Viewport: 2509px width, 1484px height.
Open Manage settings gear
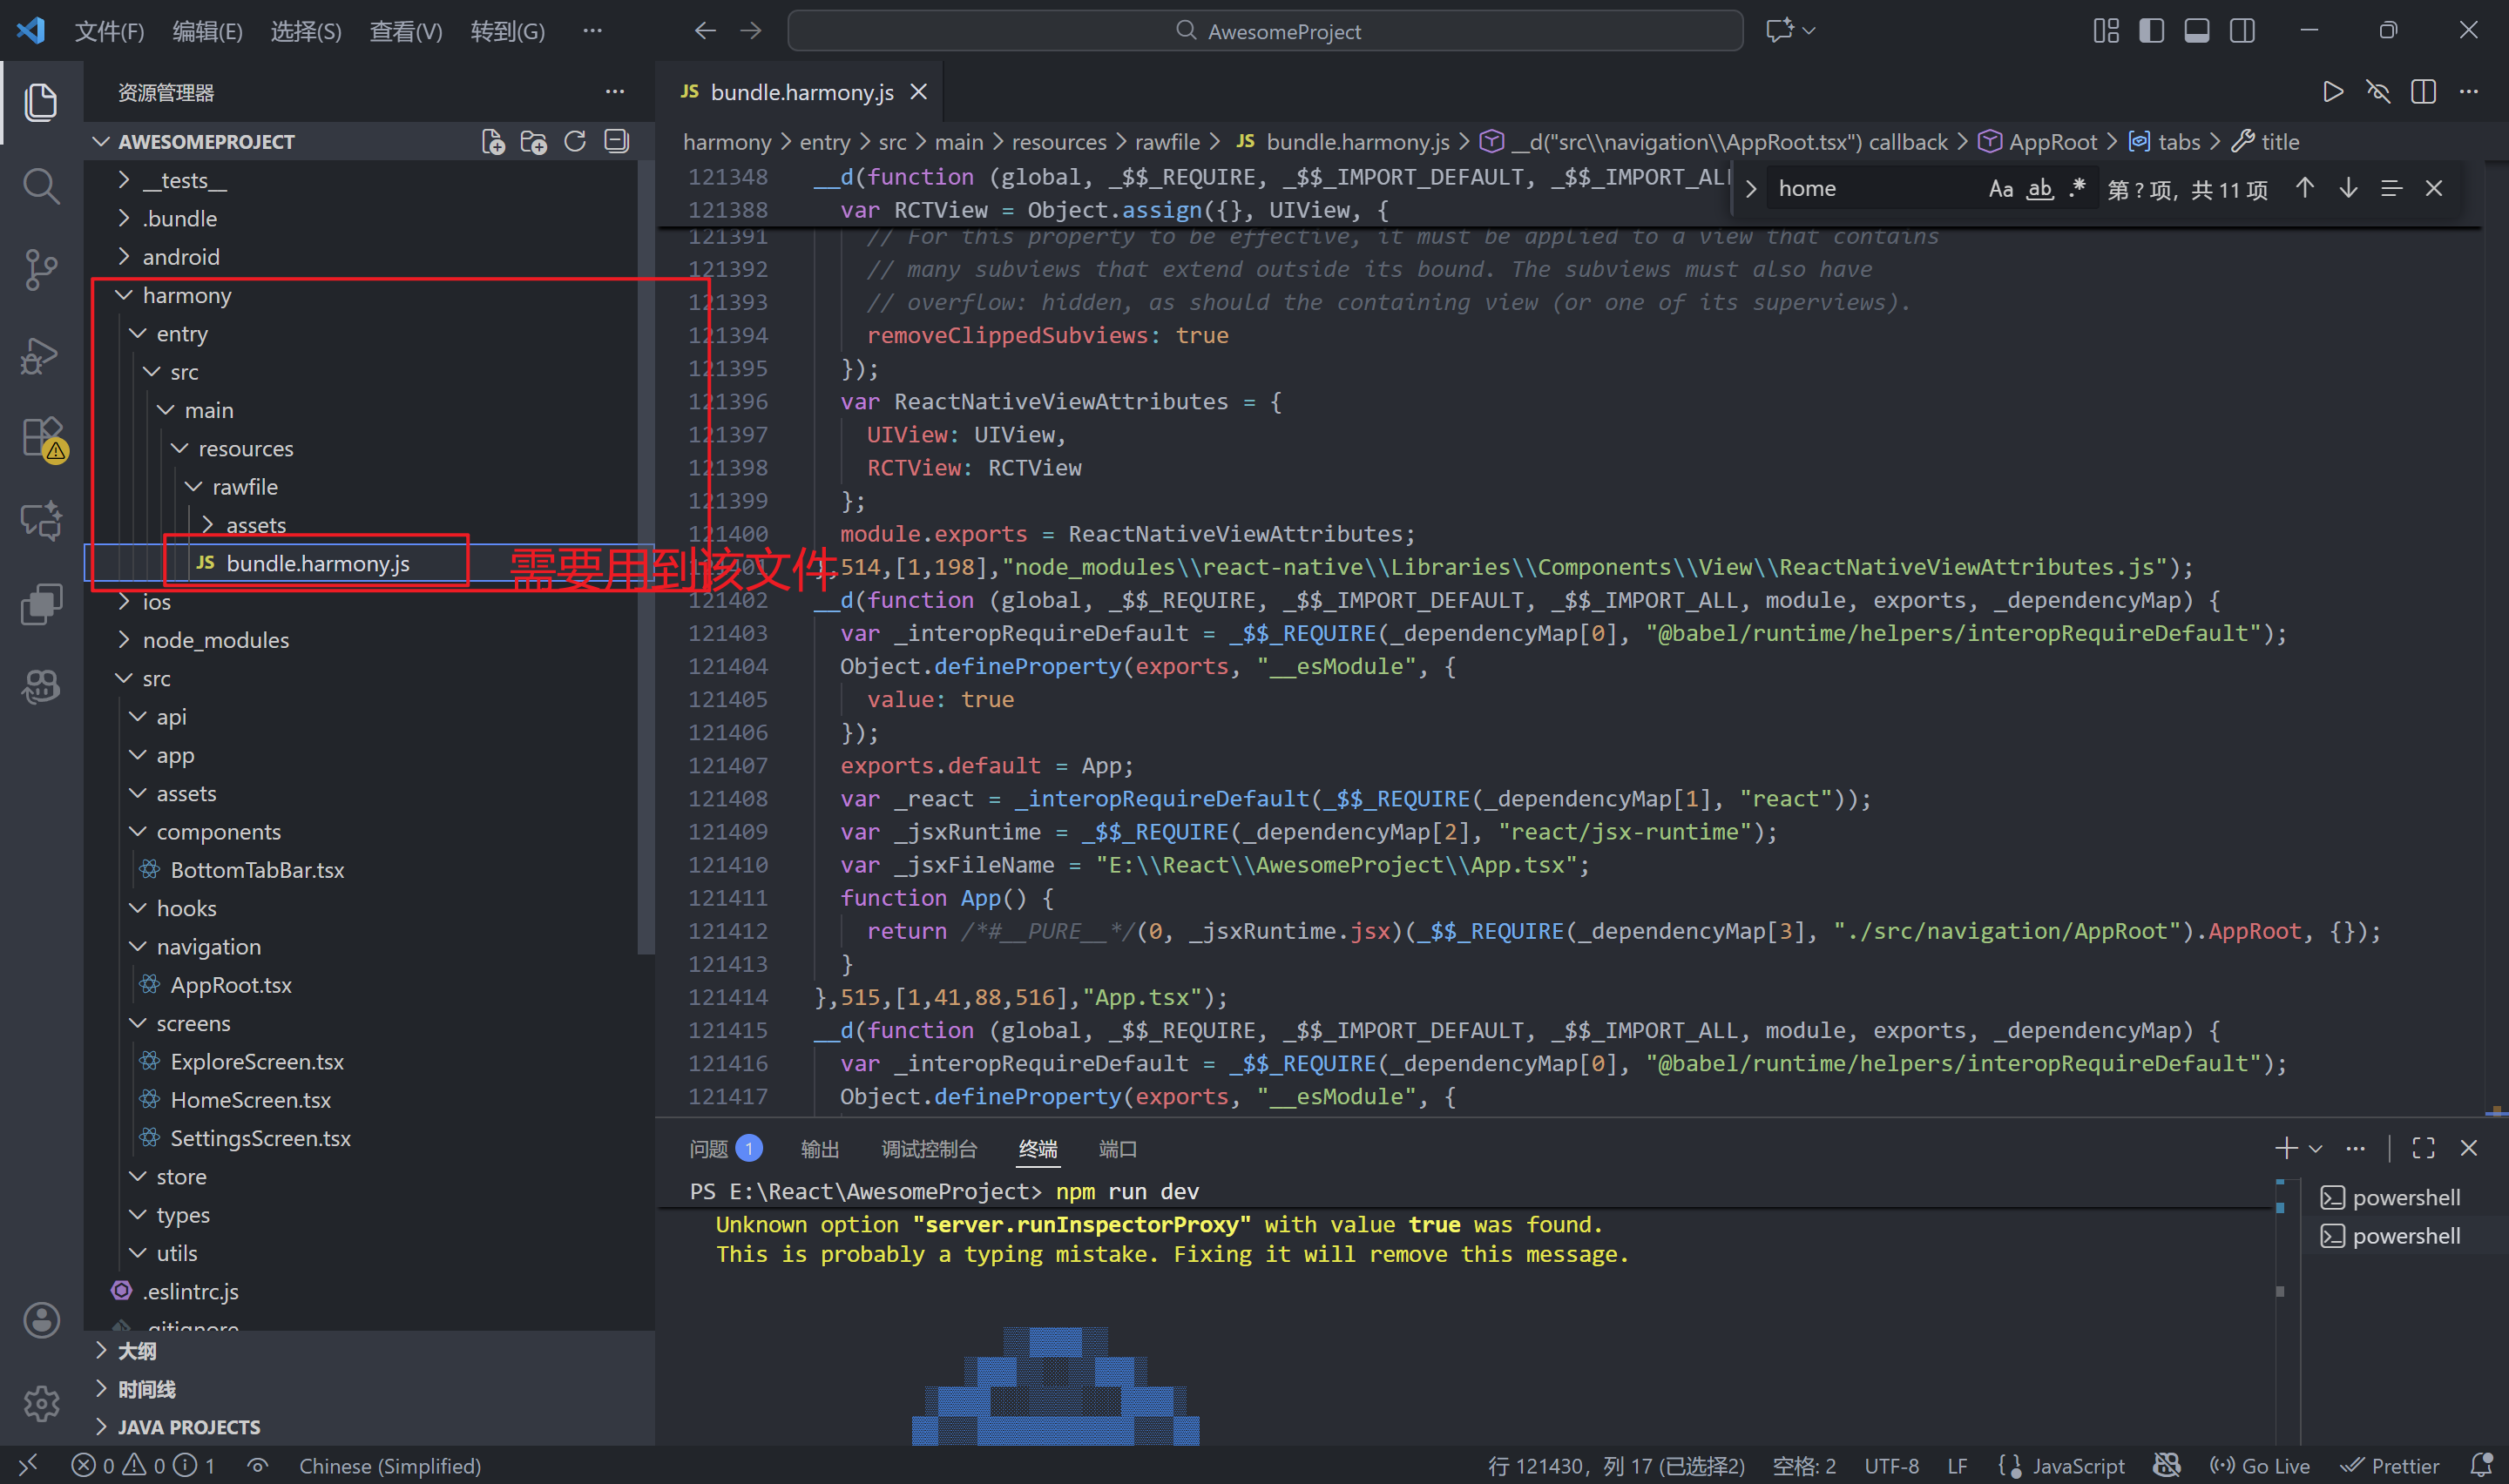click(x=41, y=1404)
